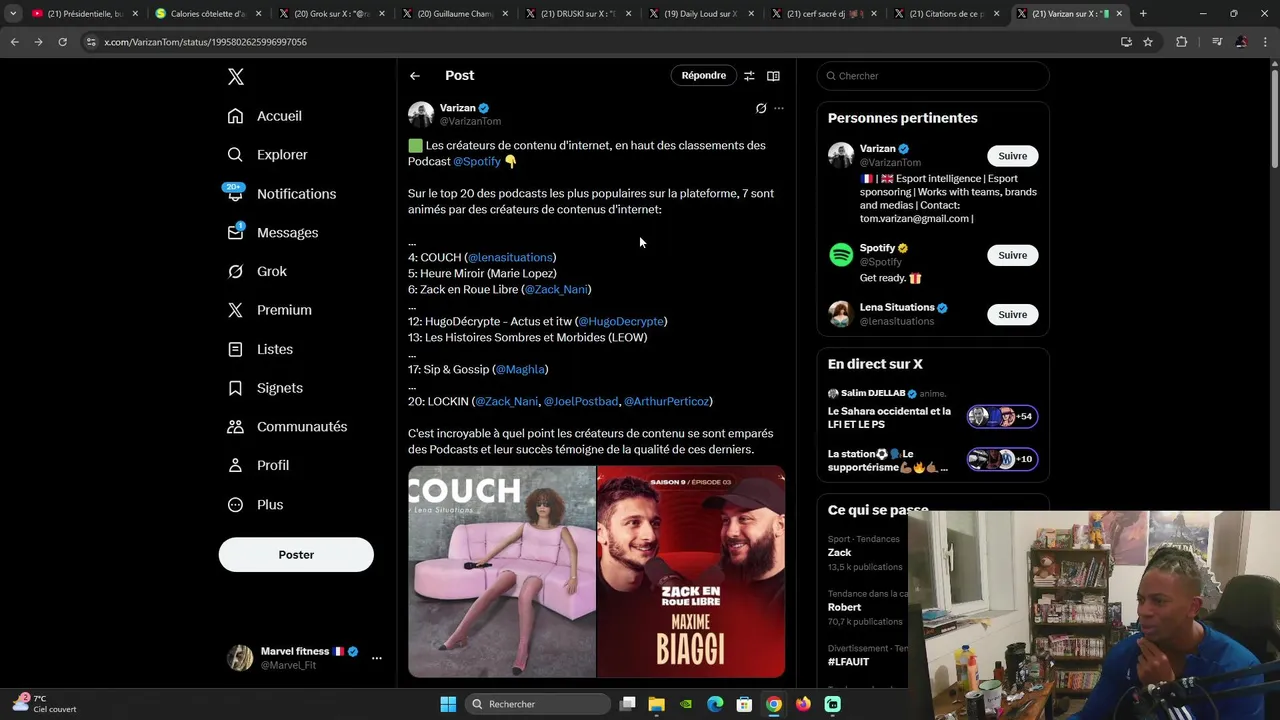
Task: Open Spotify's profile avatar in Personnes pertinentes
Action: click(841, 255)
